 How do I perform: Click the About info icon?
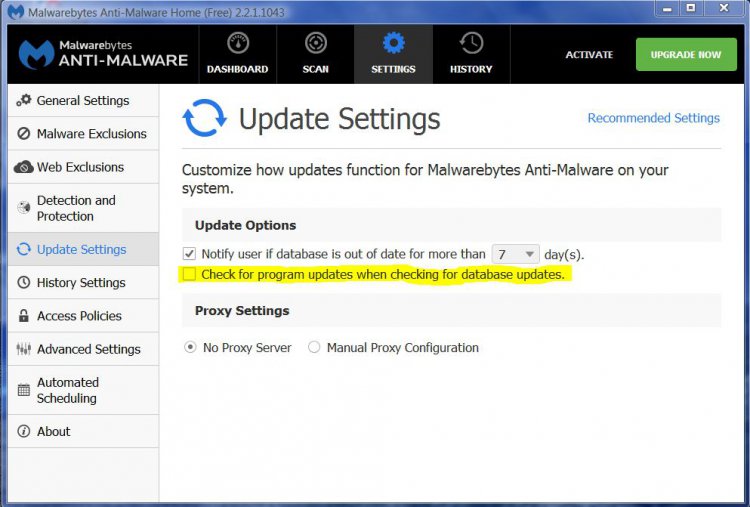(23, 431)
